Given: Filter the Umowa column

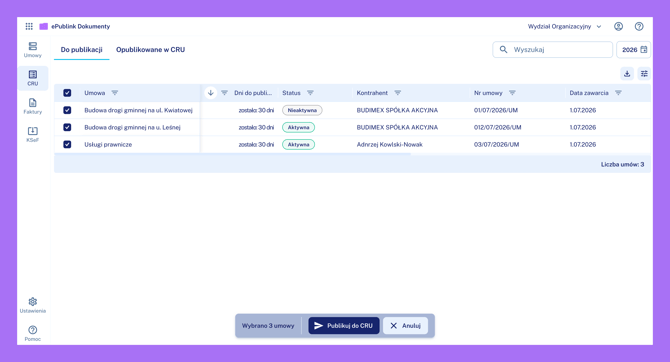Looking at the screenshot, I should pos(115,93).
